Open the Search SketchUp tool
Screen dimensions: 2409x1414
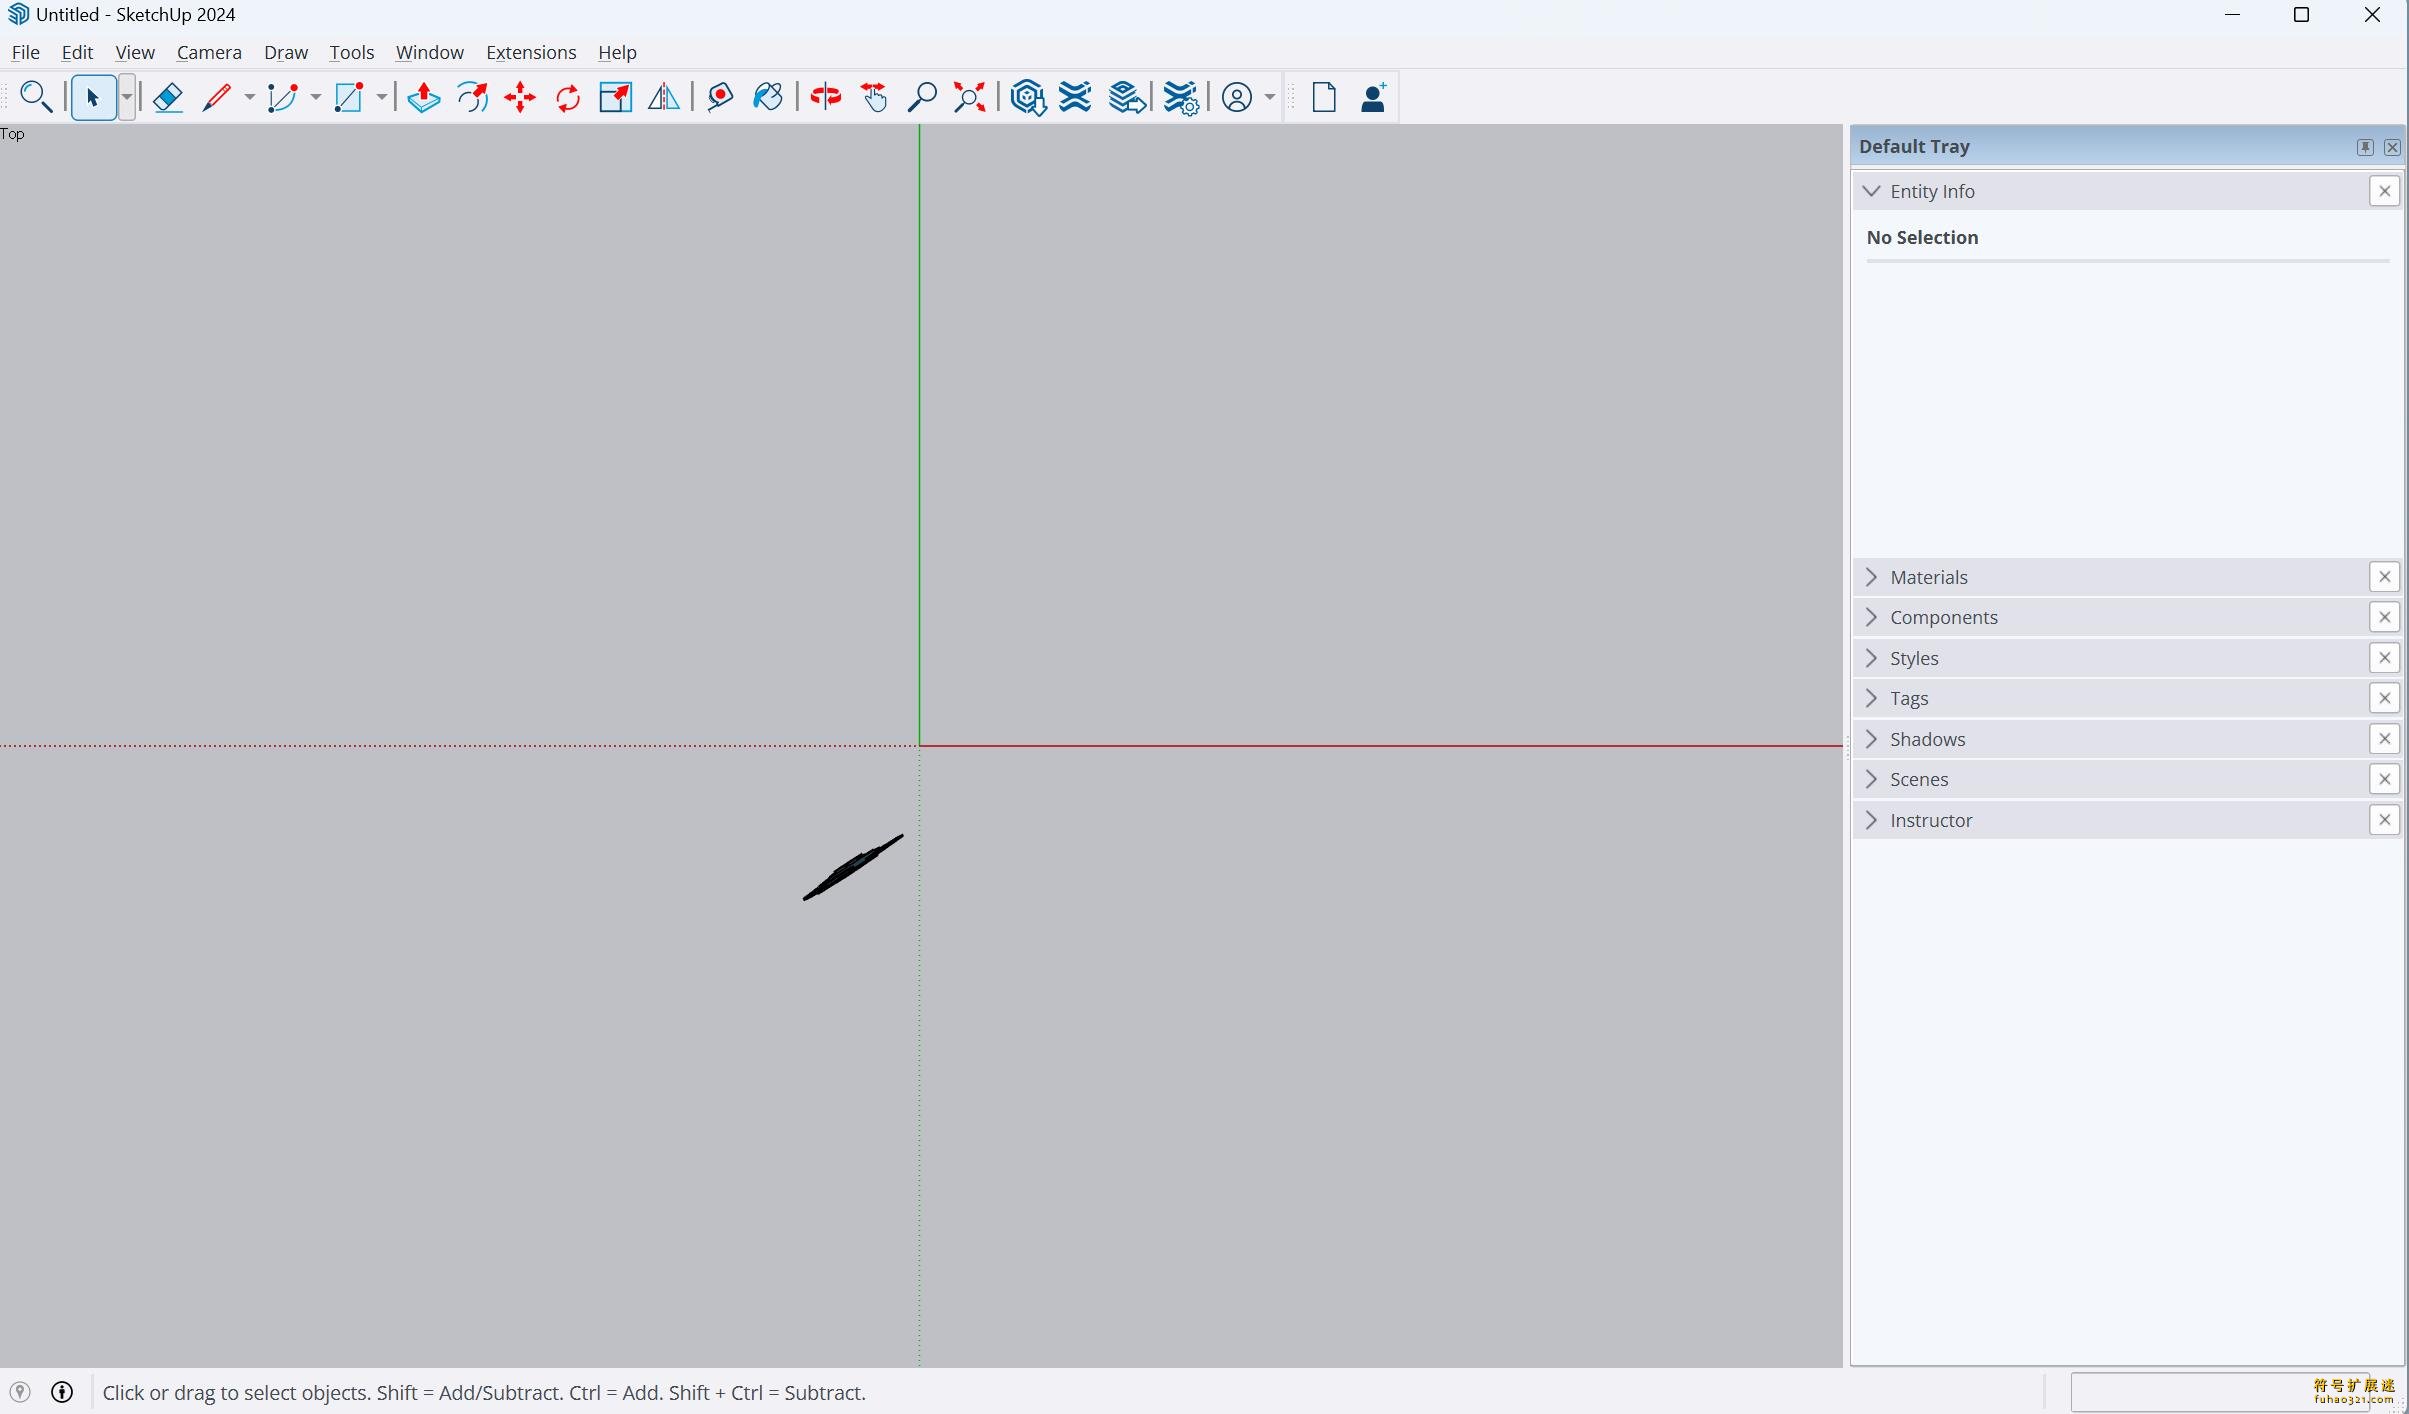coord(36,97)
